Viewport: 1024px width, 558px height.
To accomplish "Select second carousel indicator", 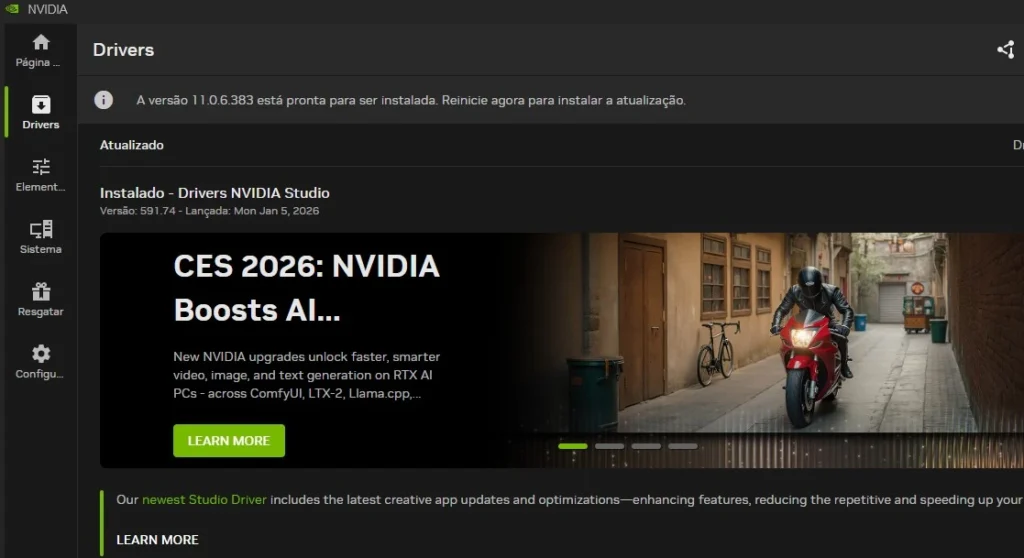I will coord(609,446).
